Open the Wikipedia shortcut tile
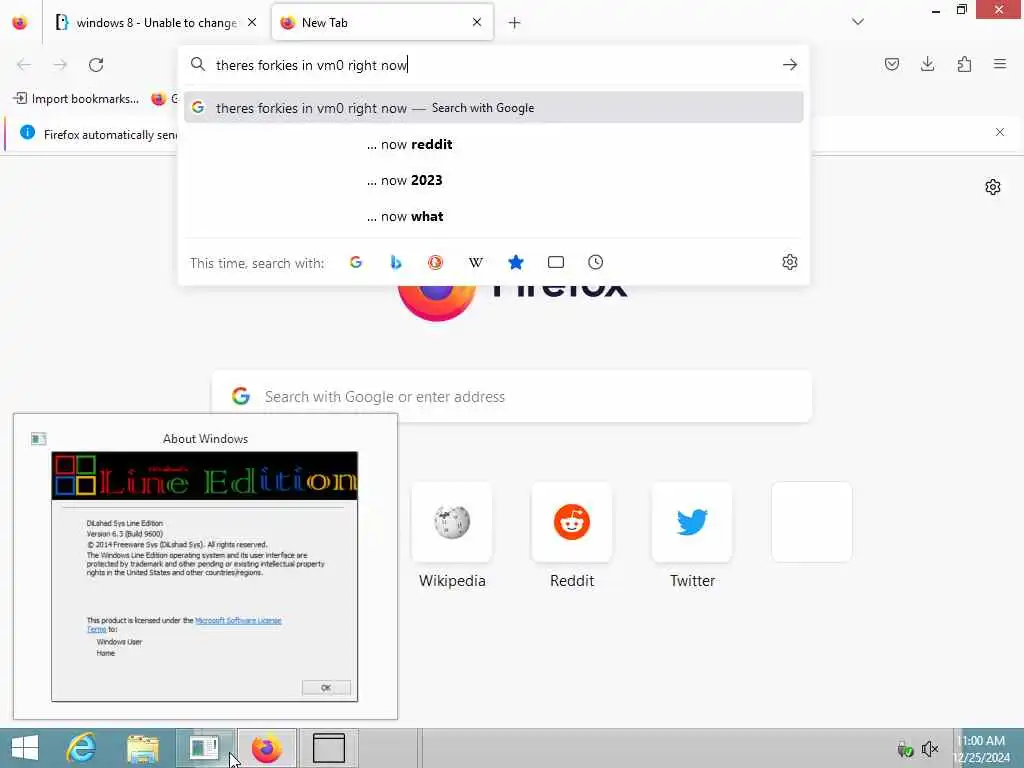 [452, 522]
